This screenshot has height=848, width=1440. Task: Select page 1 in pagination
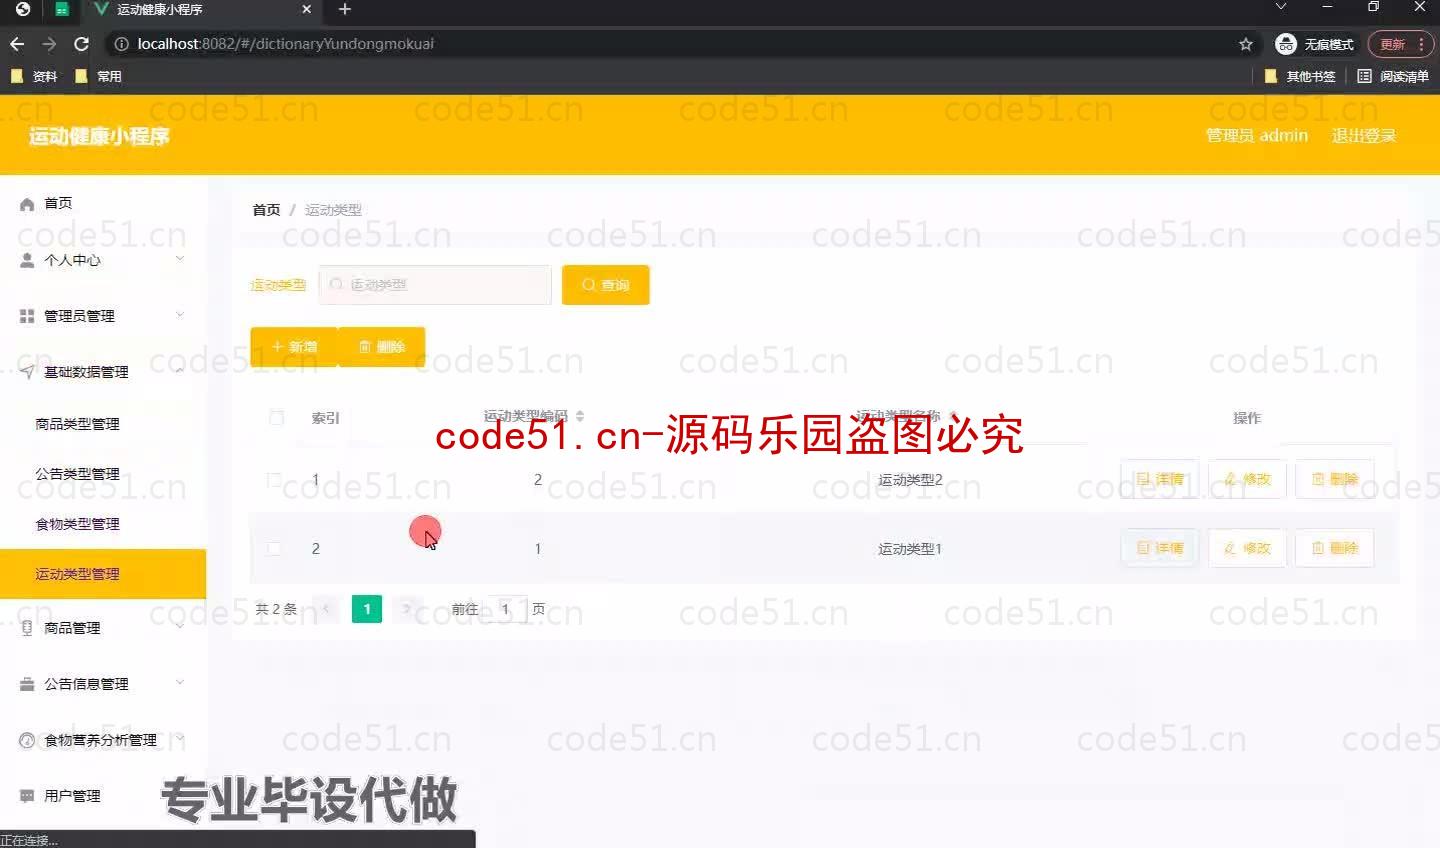(x=367, y=609)
